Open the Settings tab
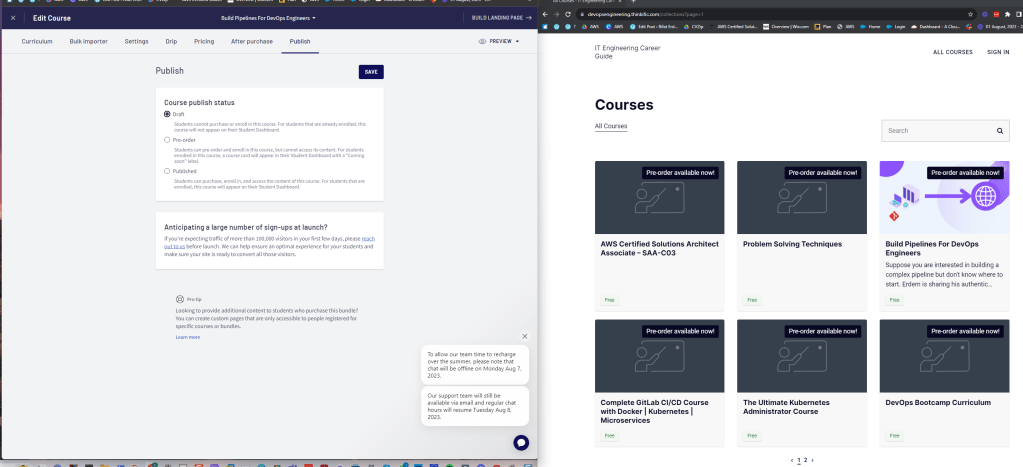Viewport: 1023px width, 467px height. (x=136, y=41)
